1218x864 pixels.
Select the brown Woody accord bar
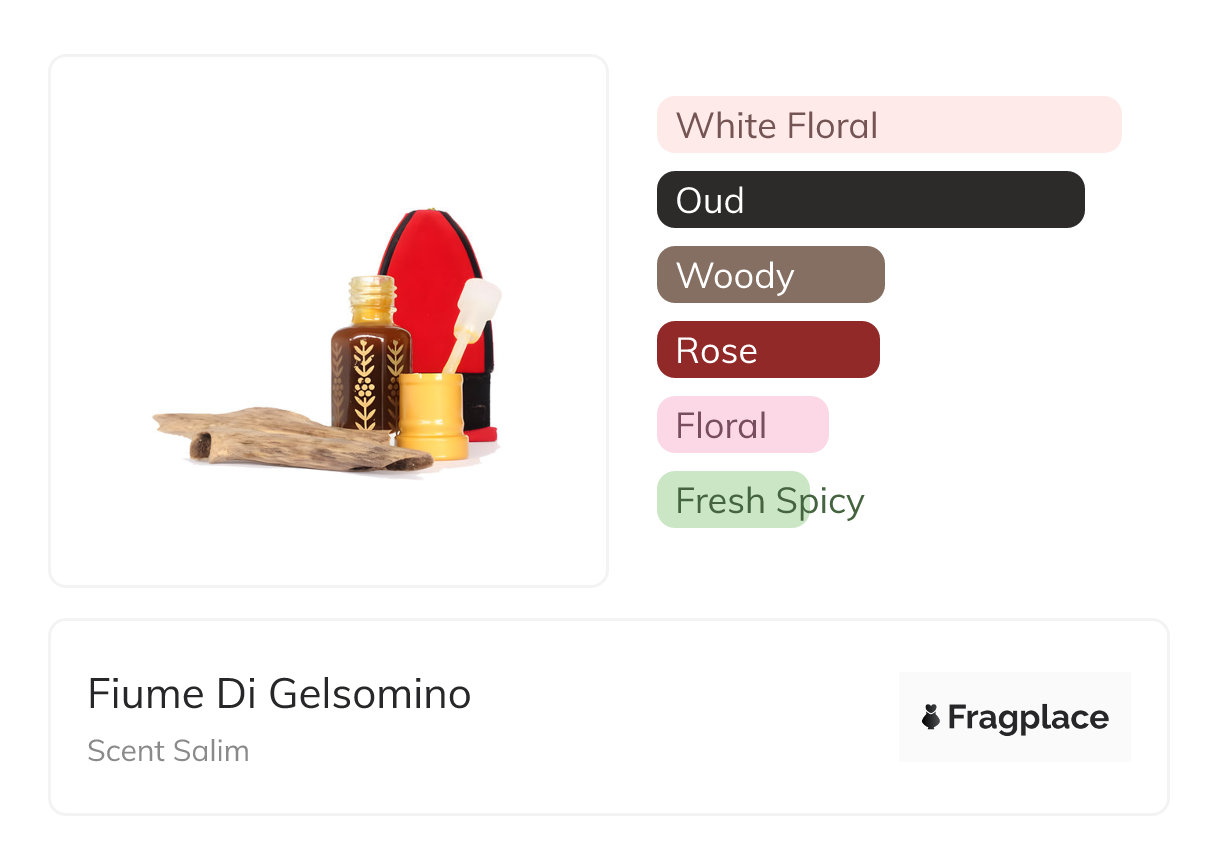[x=770, y=275]
